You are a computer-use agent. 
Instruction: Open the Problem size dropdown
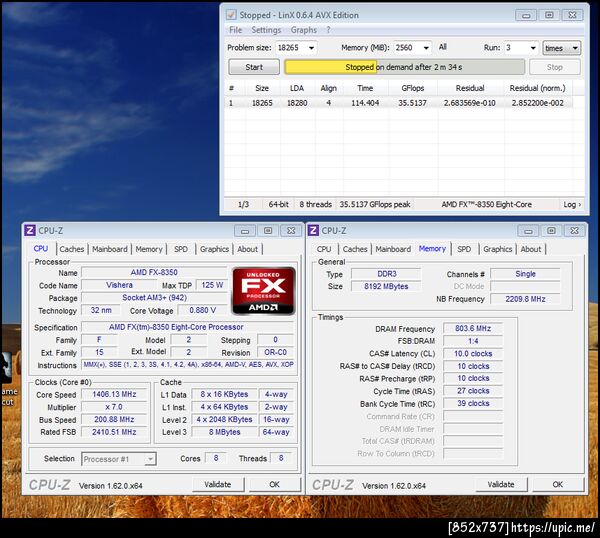point(310,48)
